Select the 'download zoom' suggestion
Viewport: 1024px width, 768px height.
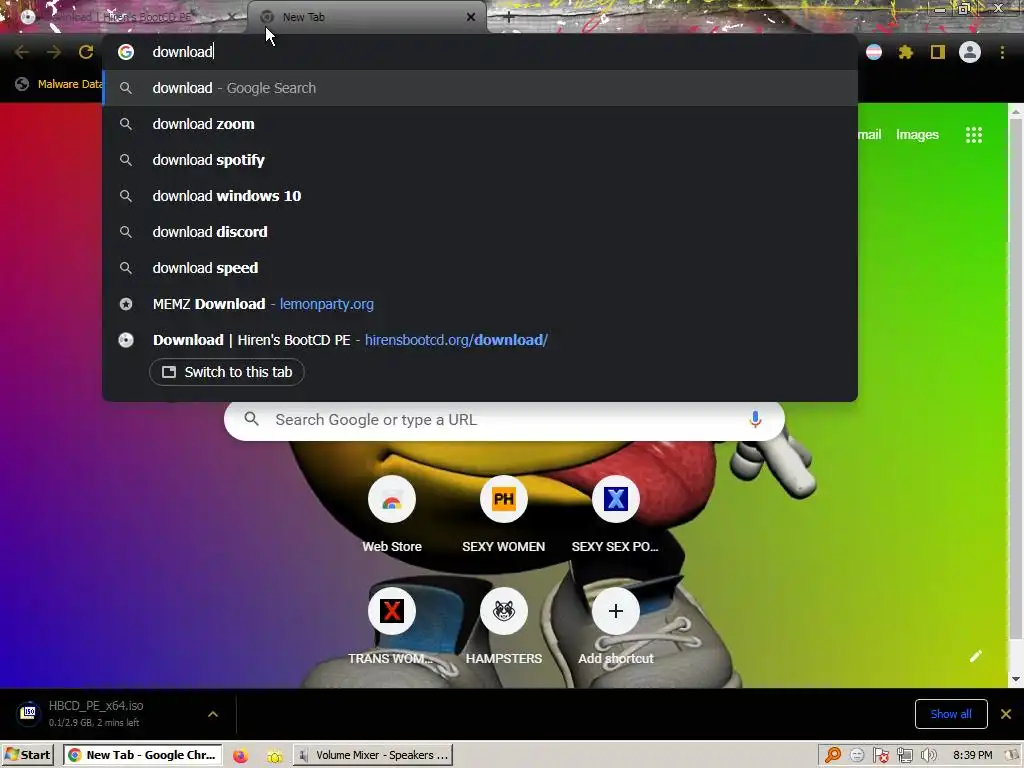coord(480,124)
